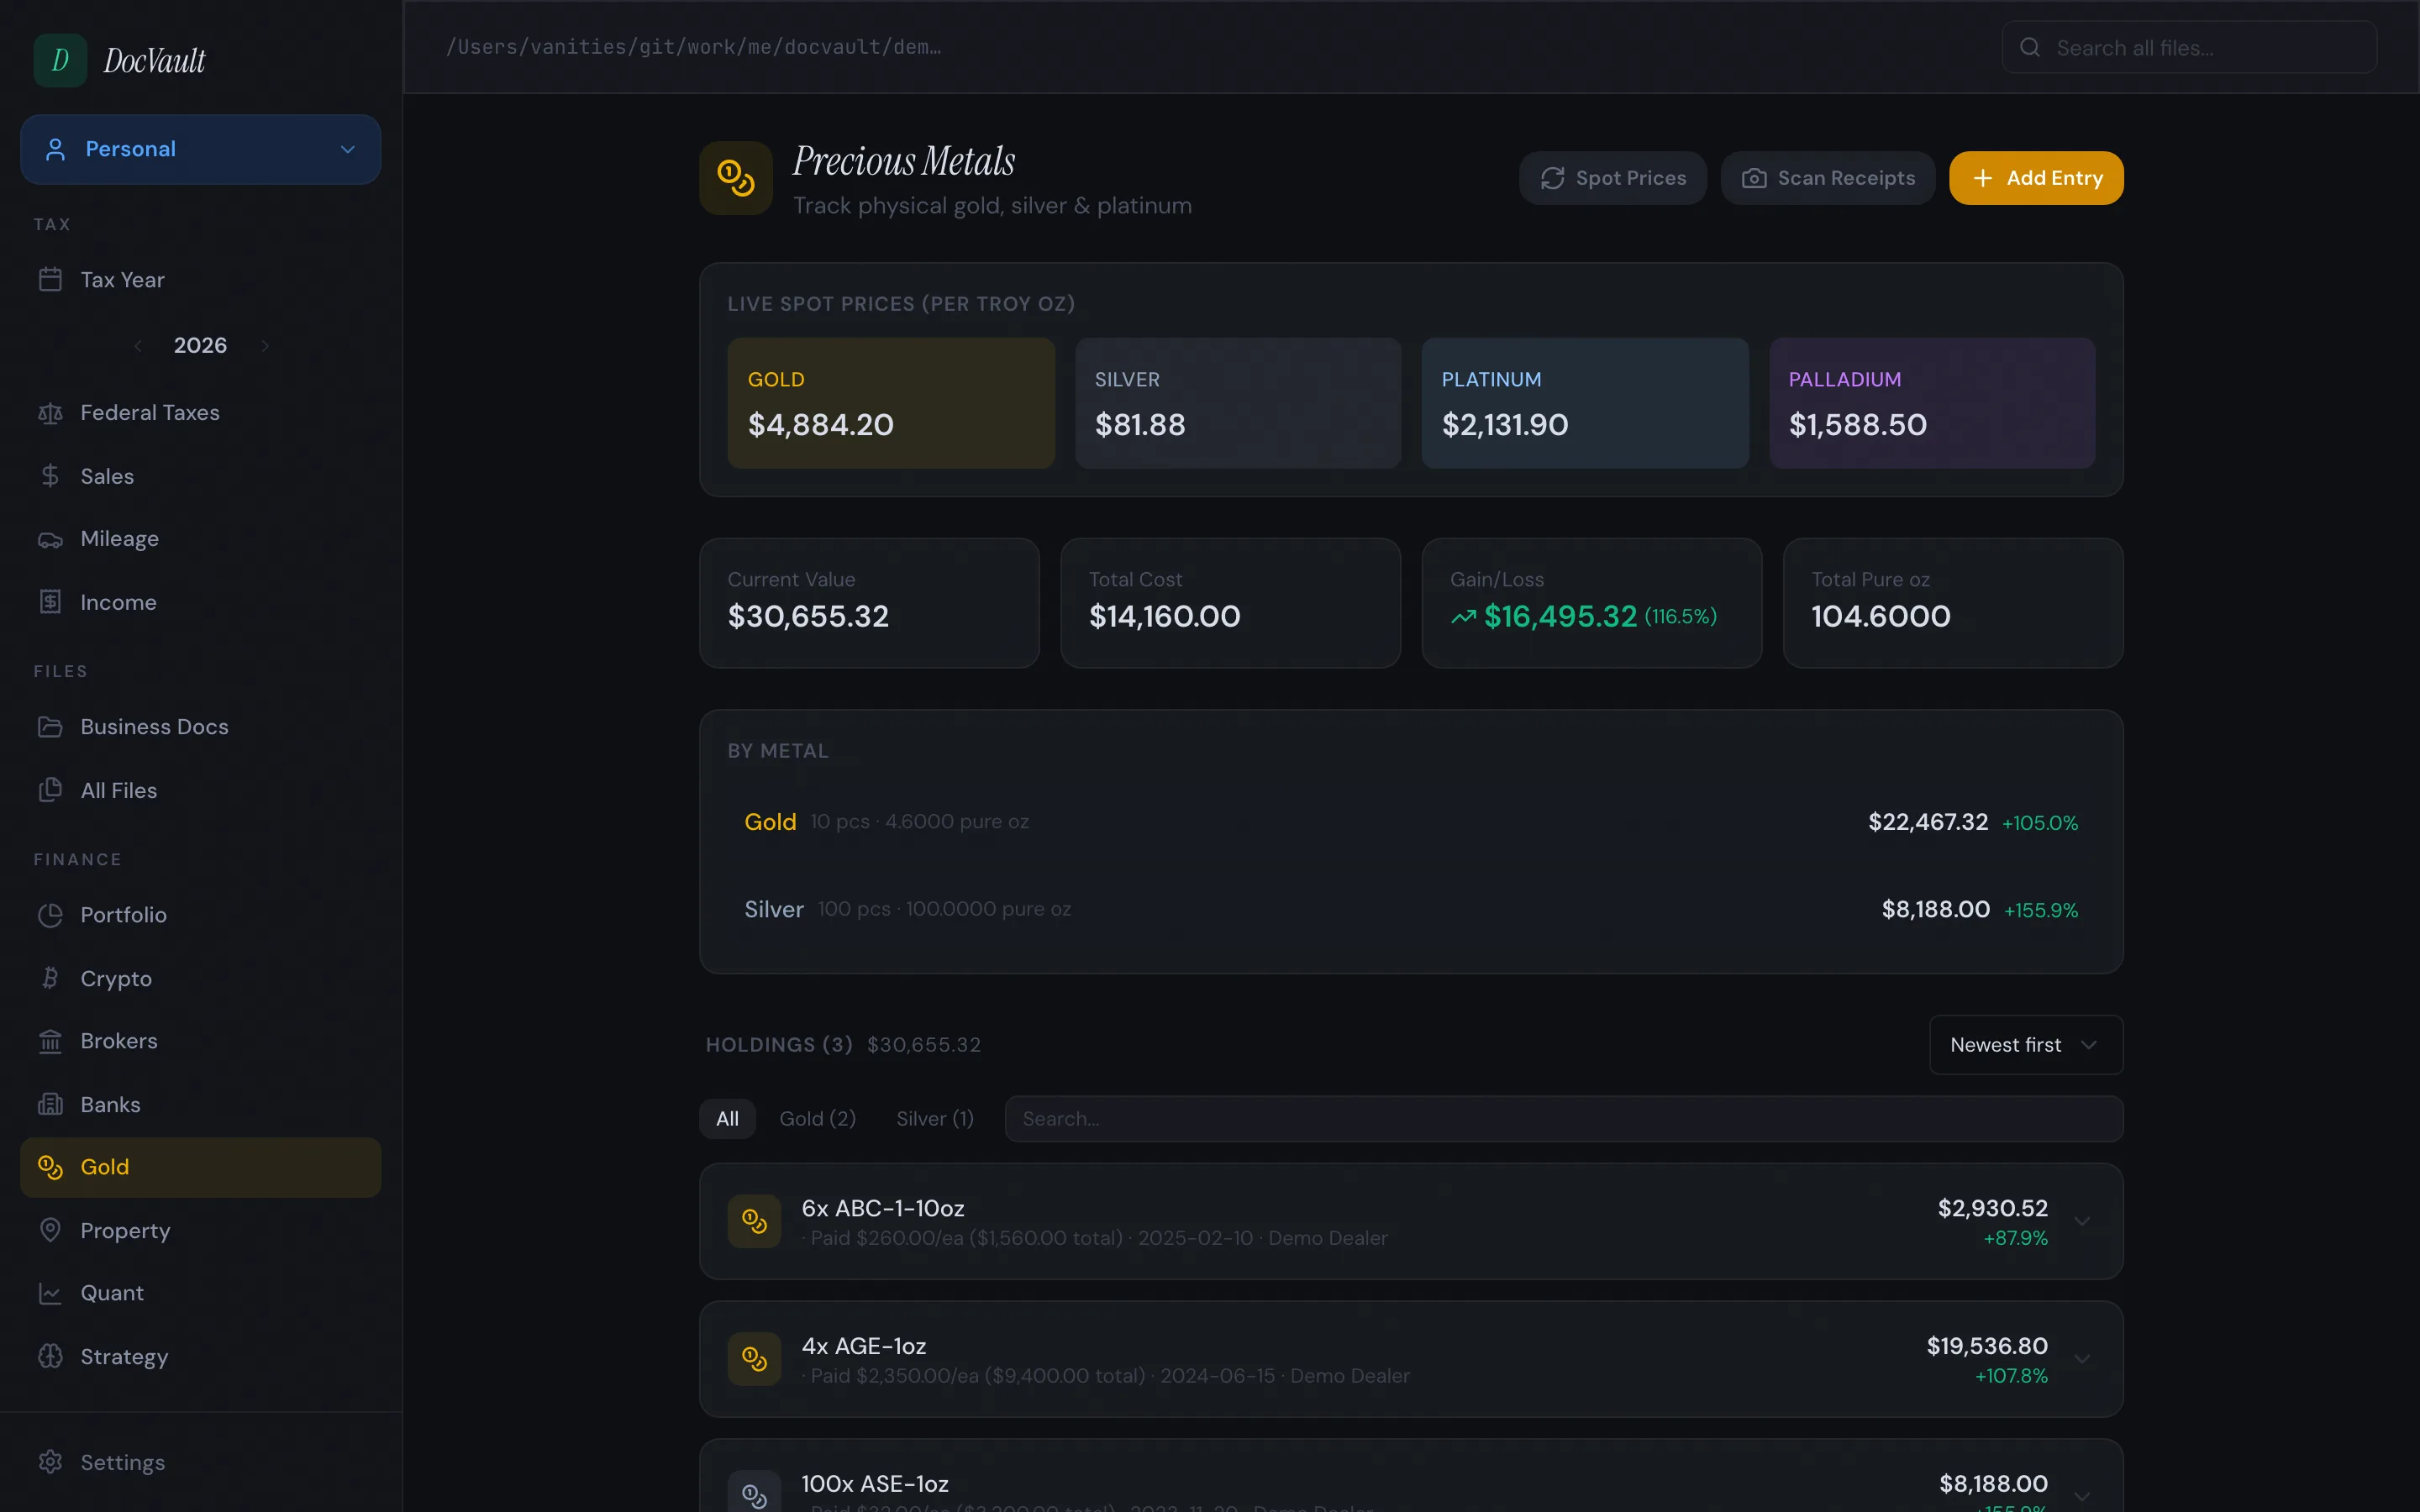Click Current Value $30,655.32
2420x1512 pixels.
[x=808, y=616]
